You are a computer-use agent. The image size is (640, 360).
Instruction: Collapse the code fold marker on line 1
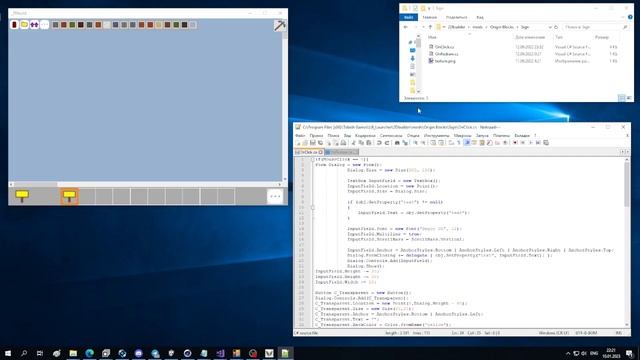pos(313,160)
